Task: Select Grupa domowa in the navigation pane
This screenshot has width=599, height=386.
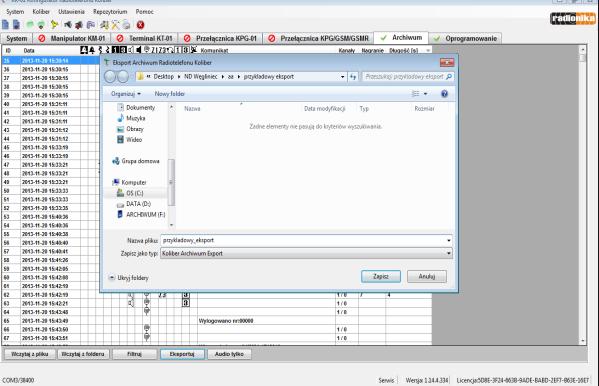Action: click(136, 161)
